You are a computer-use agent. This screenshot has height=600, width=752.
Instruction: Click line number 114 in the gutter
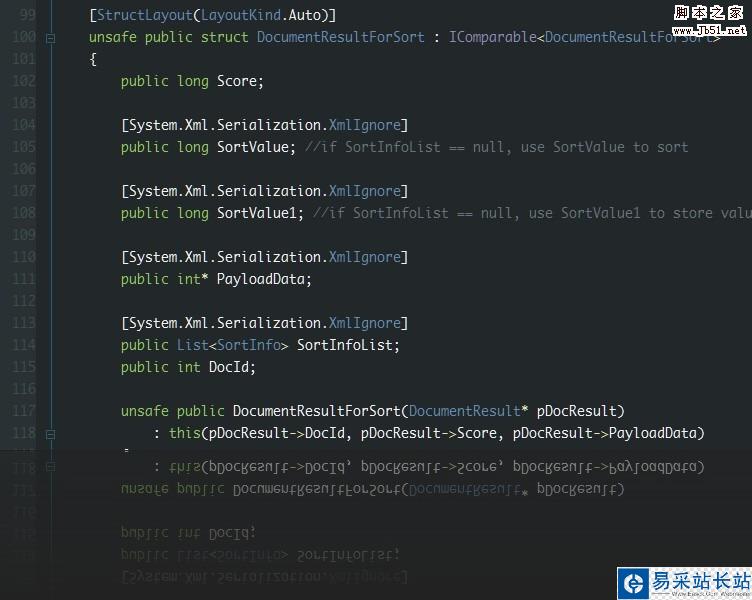tap(24, 345)
